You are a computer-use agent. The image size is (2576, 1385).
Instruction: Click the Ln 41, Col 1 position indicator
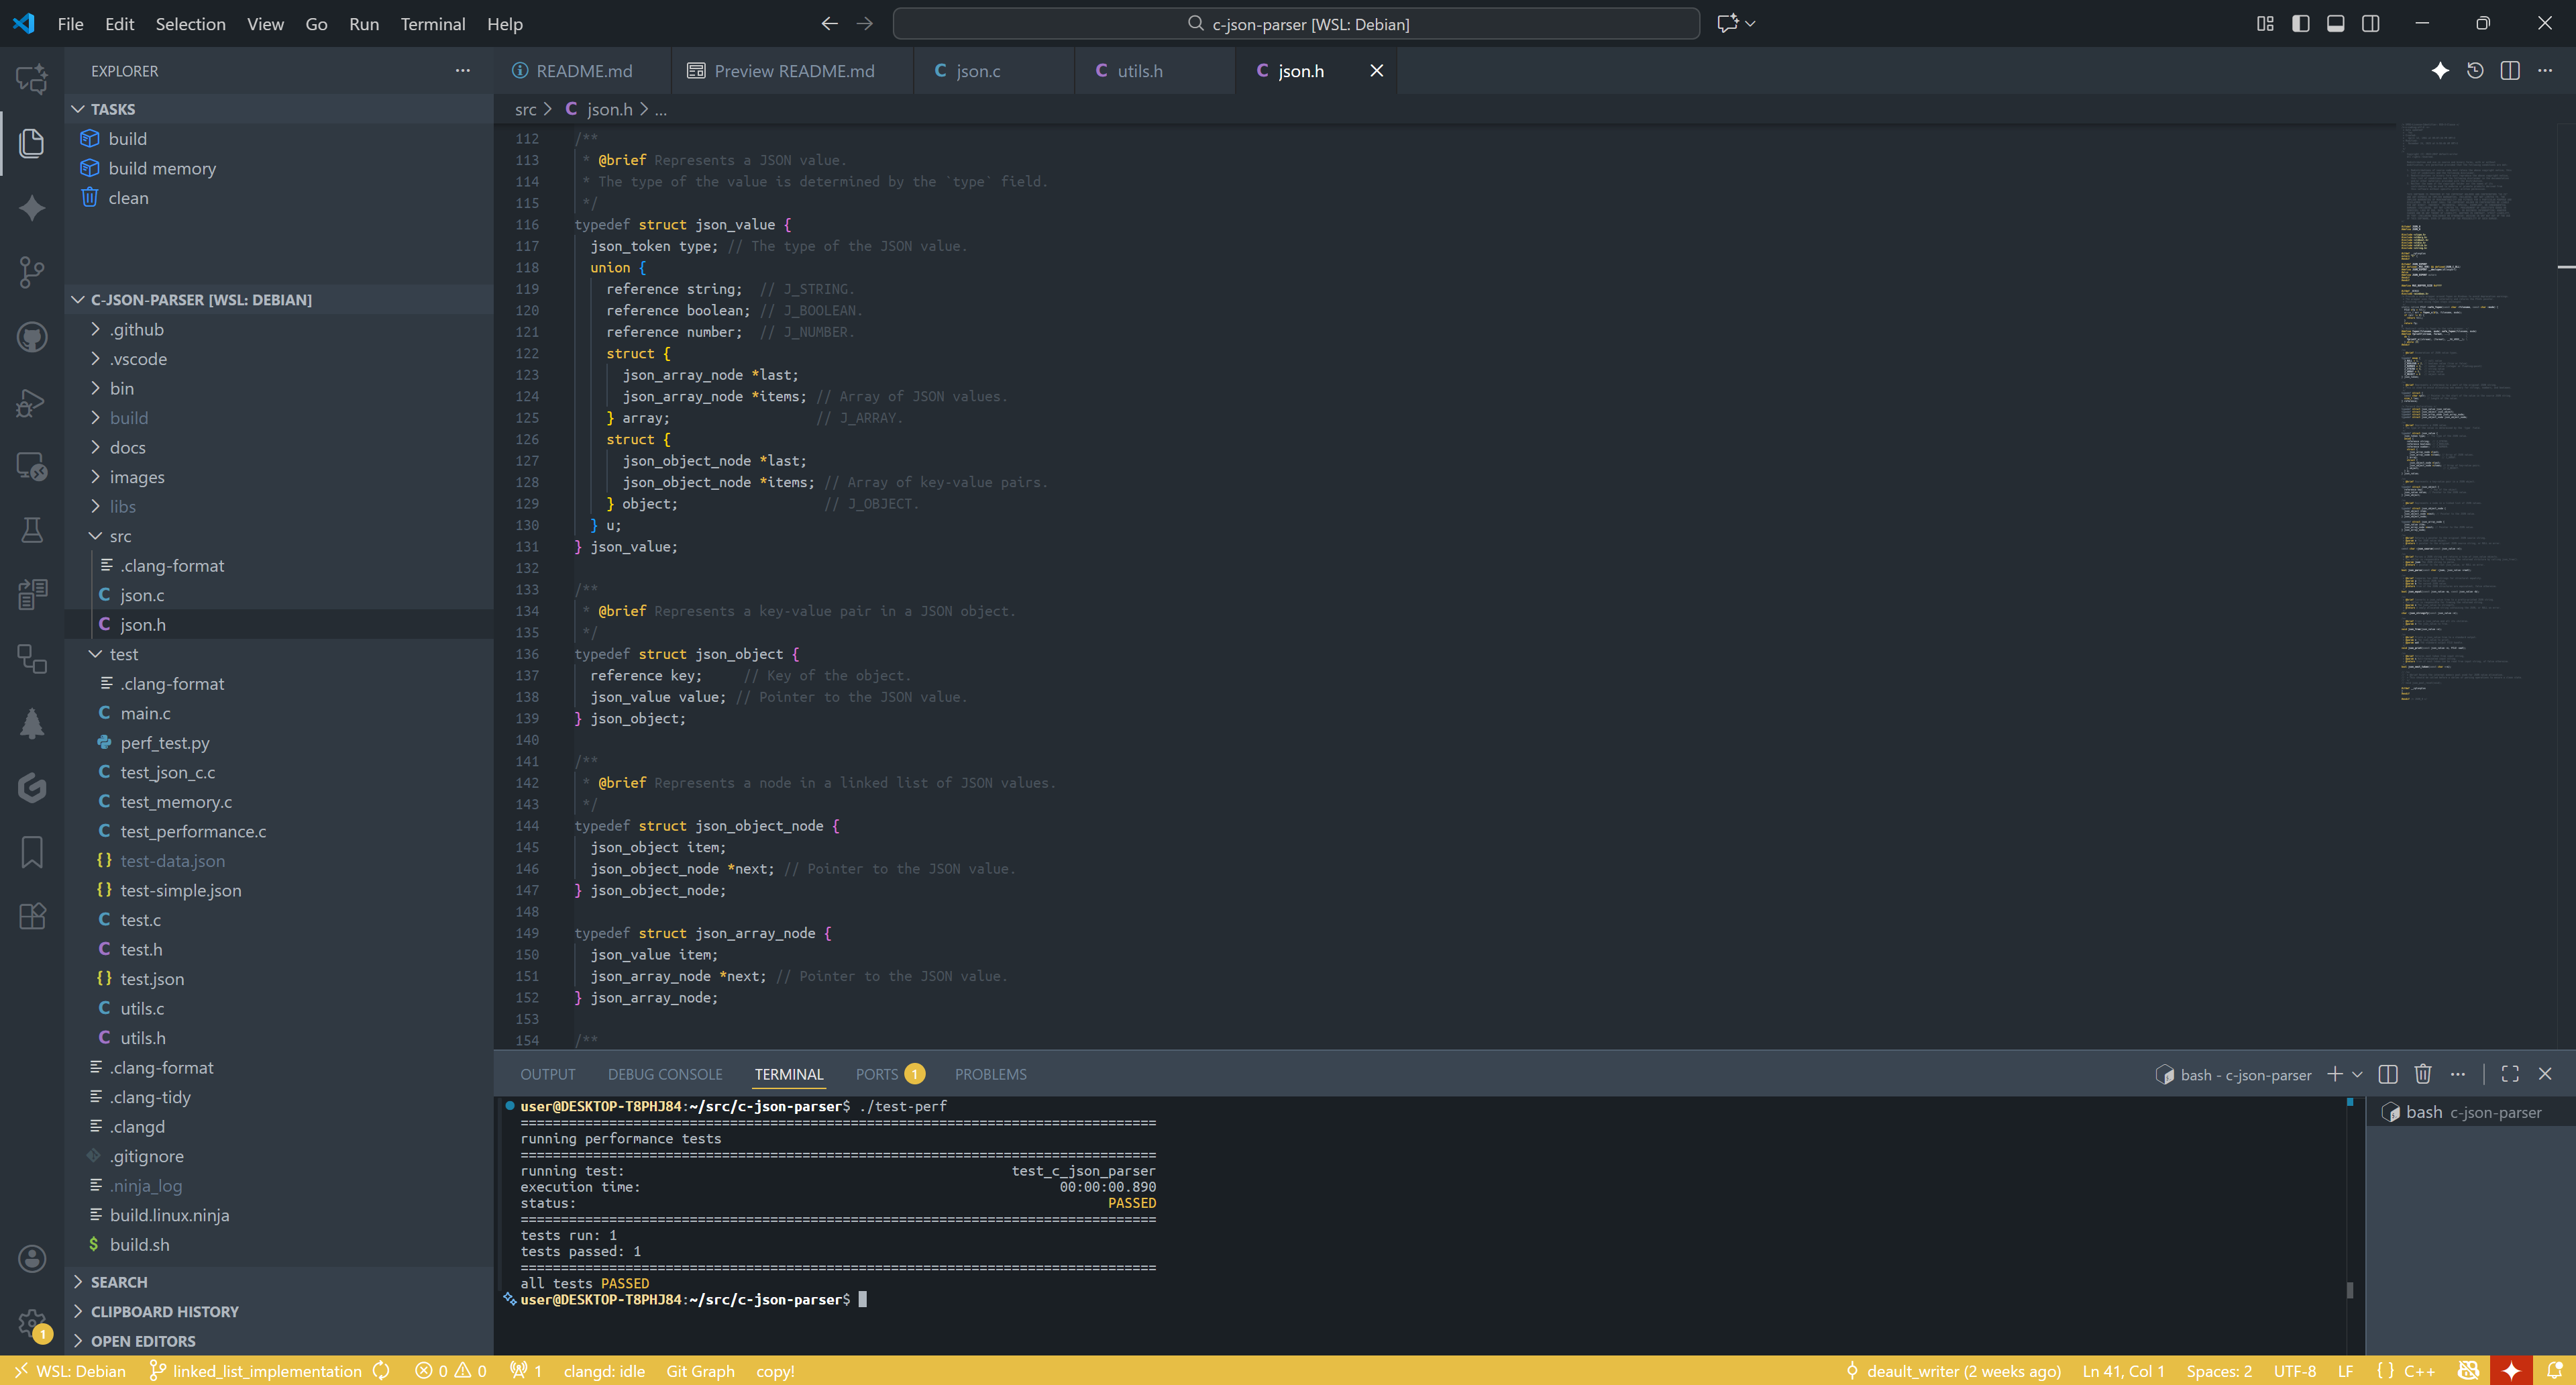click(x=2123, y=1371)
